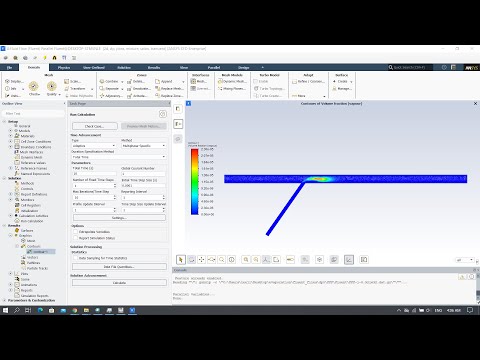
Task: Click the zones Delete ribbon item
Action: (136, 81)
